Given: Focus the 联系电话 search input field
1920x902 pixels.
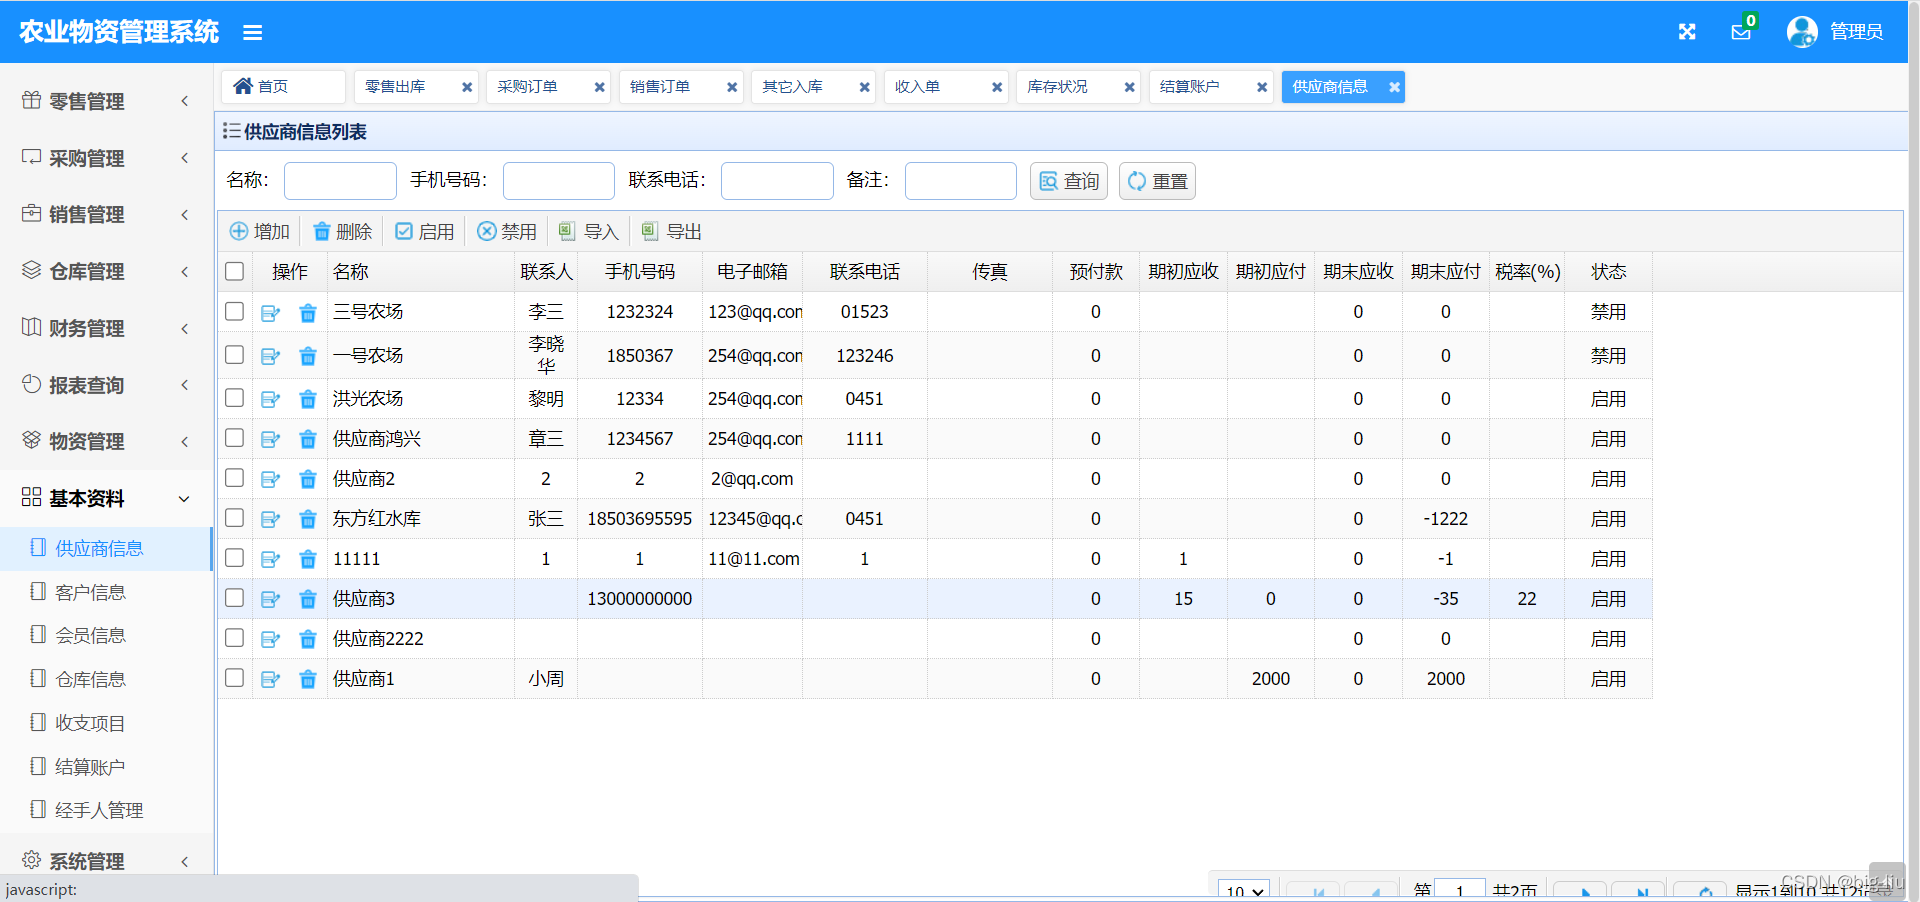Looking at the screenshot, I should 777,181.
